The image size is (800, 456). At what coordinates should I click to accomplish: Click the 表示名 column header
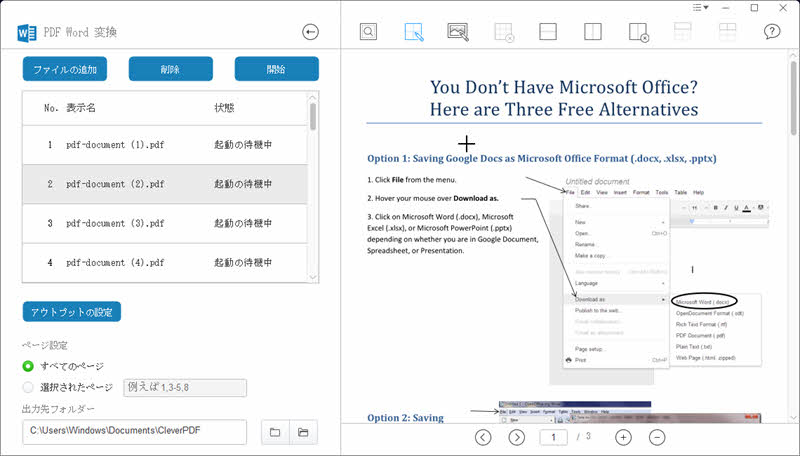(81, 108)
